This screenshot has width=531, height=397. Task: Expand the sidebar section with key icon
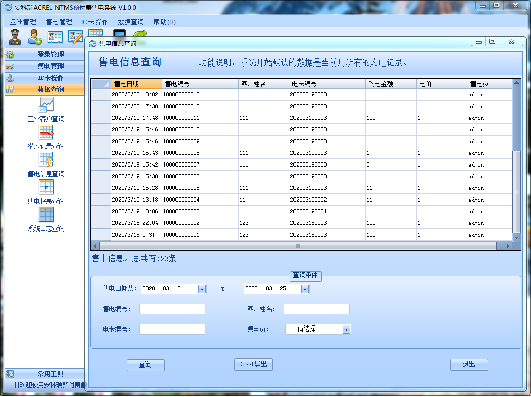click(x=44, y=66)
